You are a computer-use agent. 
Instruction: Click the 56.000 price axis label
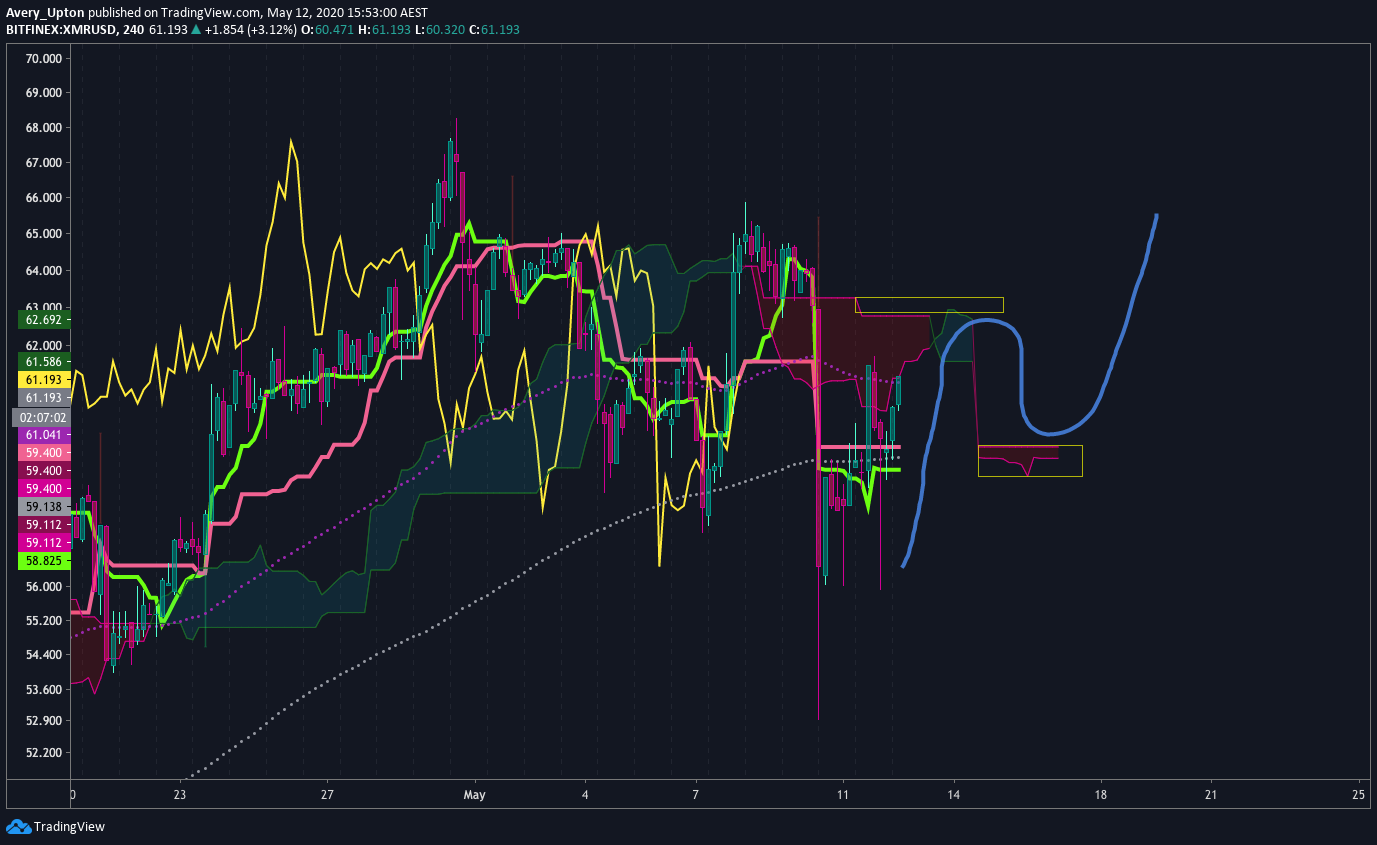(43, 587)
